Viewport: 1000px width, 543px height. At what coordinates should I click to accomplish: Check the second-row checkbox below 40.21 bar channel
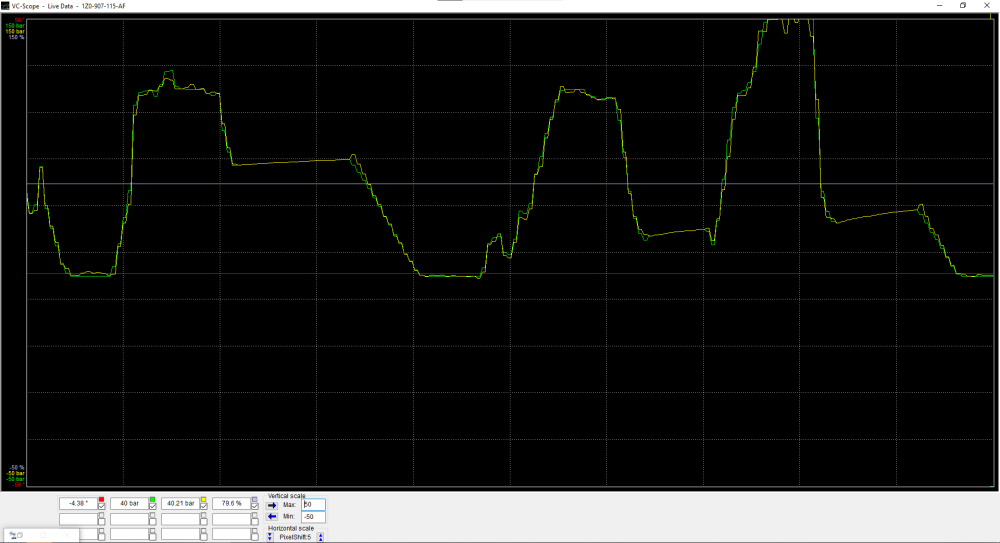tap(203, 521)
